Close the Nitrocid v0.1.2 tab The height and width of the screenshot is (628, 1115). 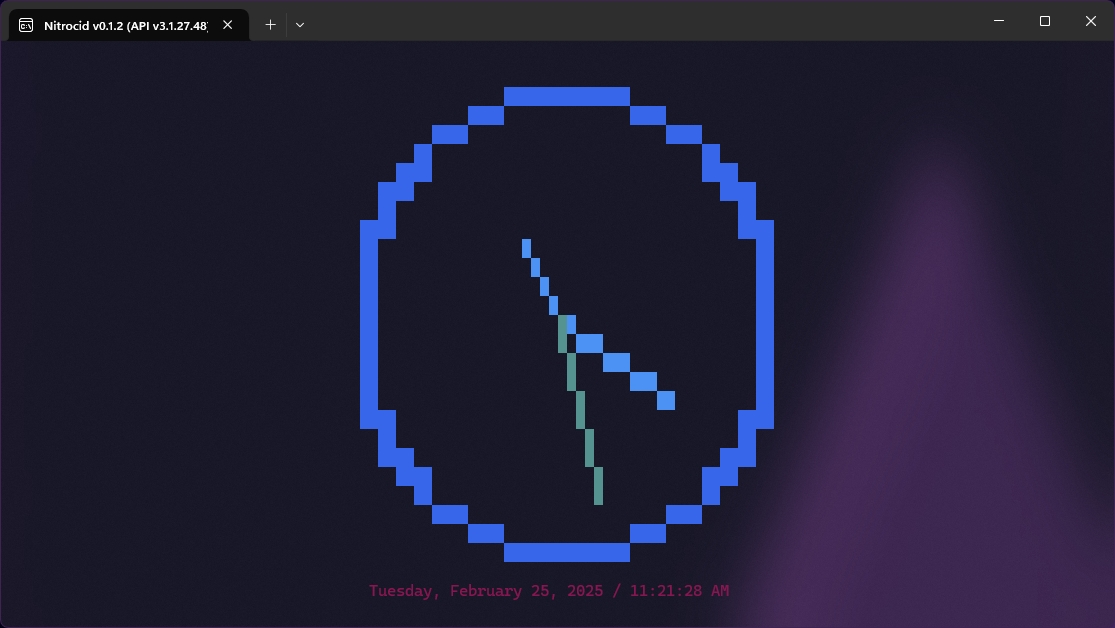click(227, 24)
